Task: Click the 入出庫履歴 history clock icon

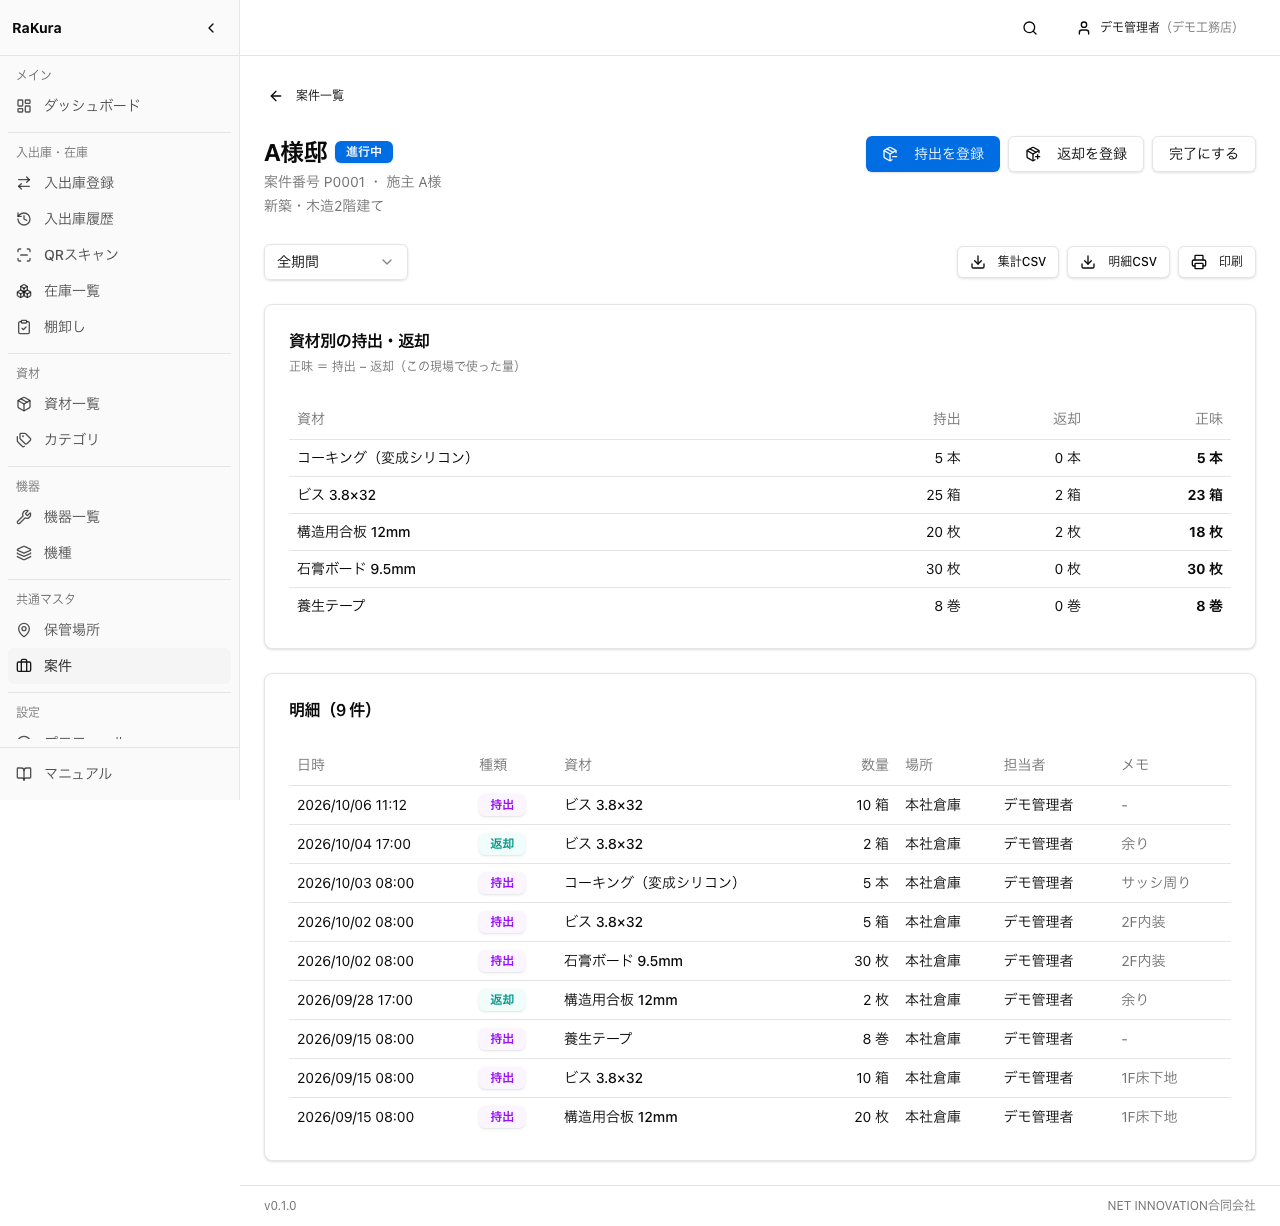Action: (x=24, y=219)
